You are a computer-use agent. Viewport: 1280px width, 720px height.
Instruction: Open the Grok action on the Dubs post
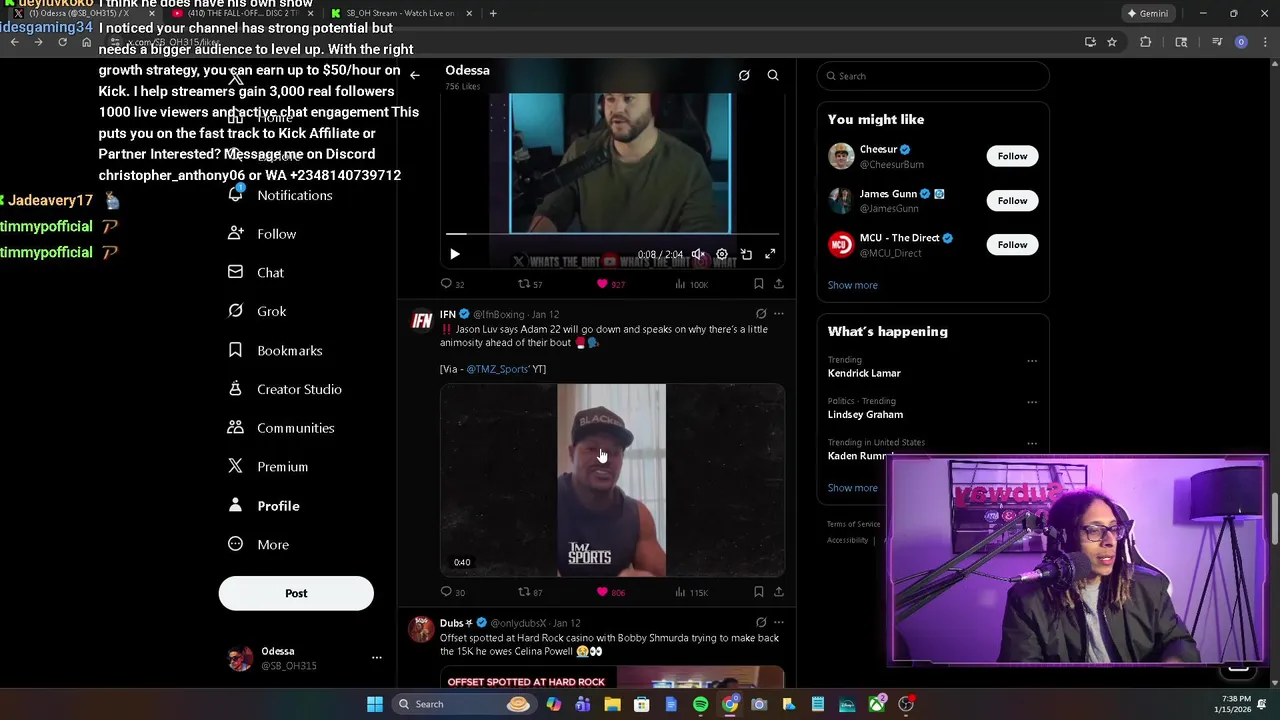(761, 623)
